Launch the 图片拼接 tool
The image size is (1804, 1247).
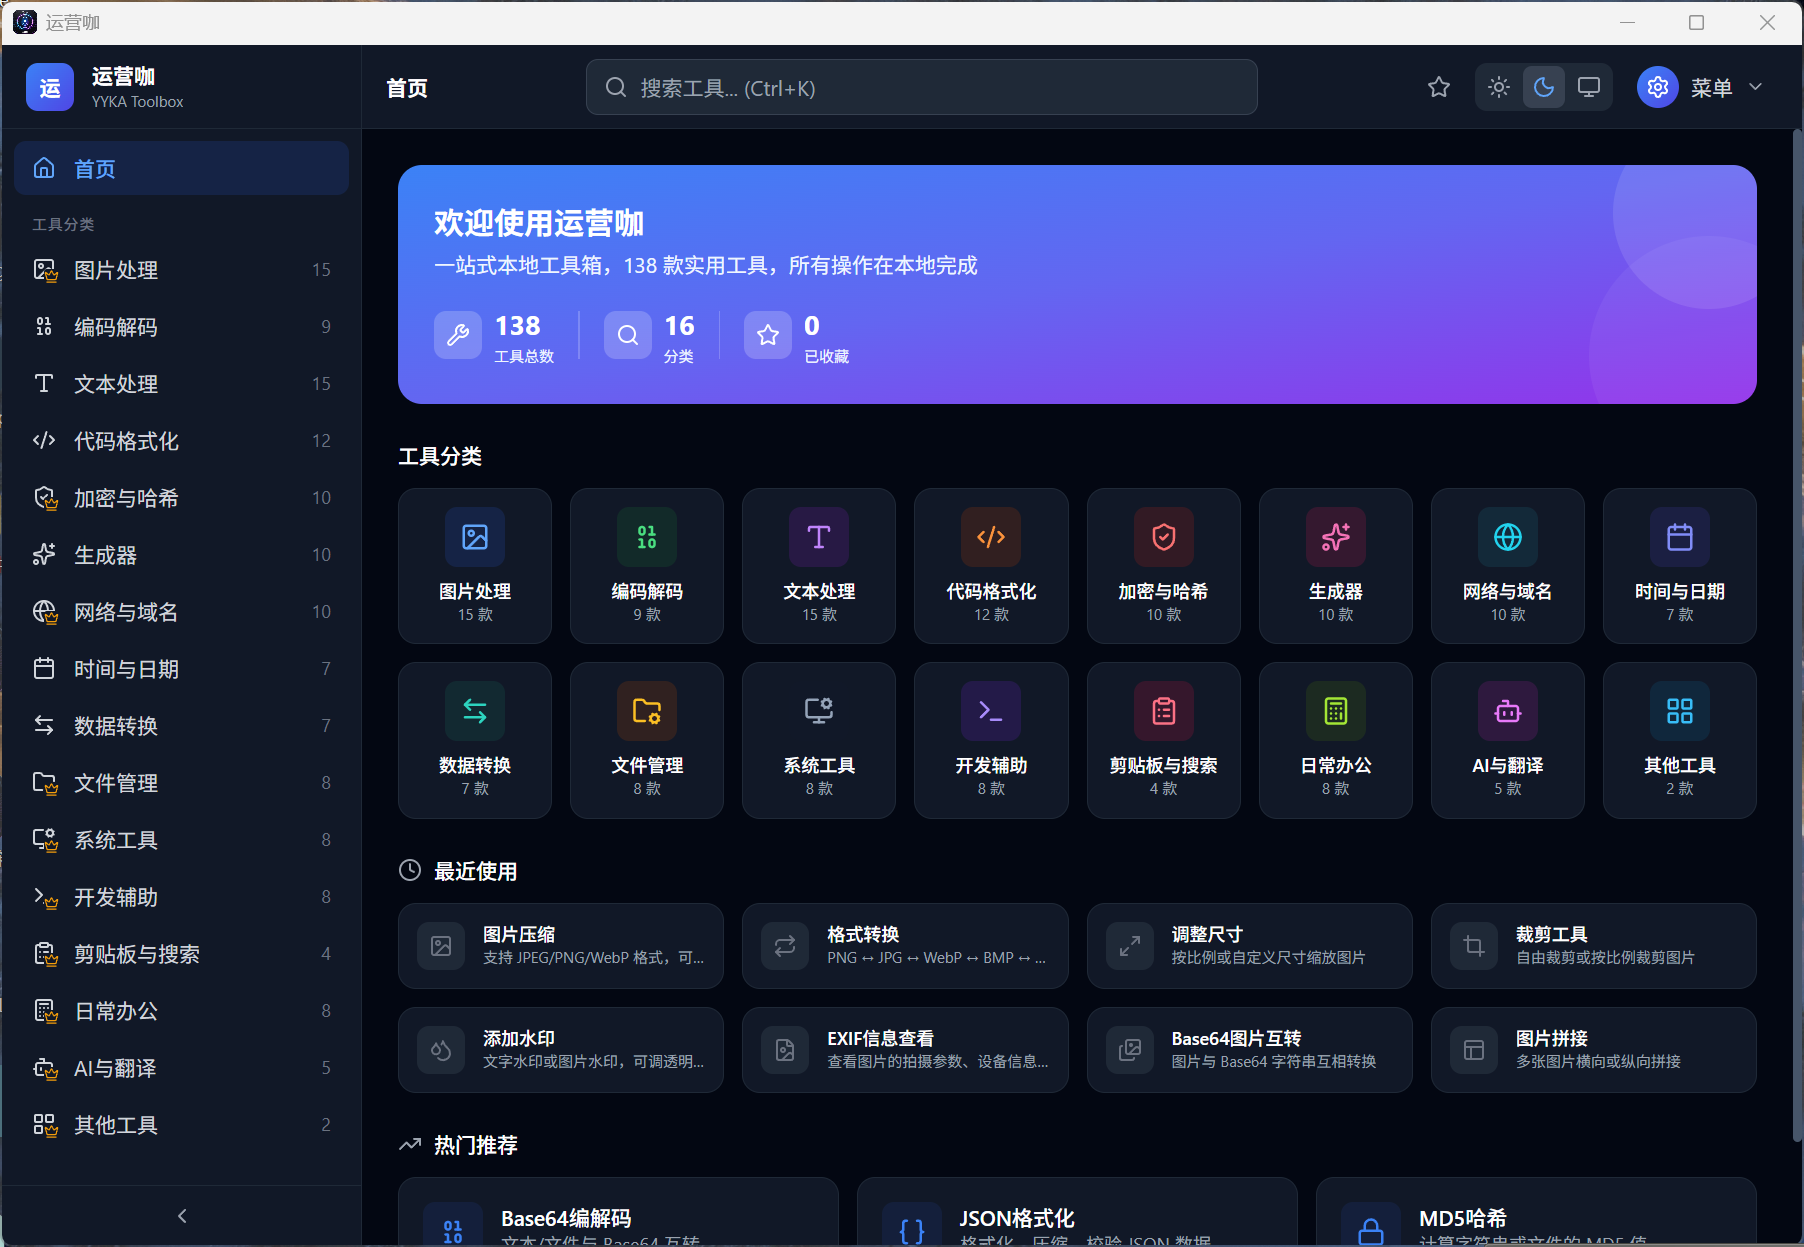[x=1594, y=1050]
